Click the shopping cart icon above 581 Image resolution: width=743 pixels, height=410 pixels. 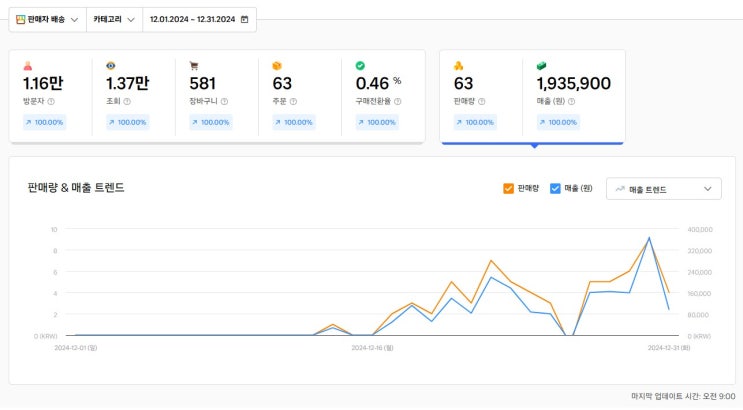[194, 66]
